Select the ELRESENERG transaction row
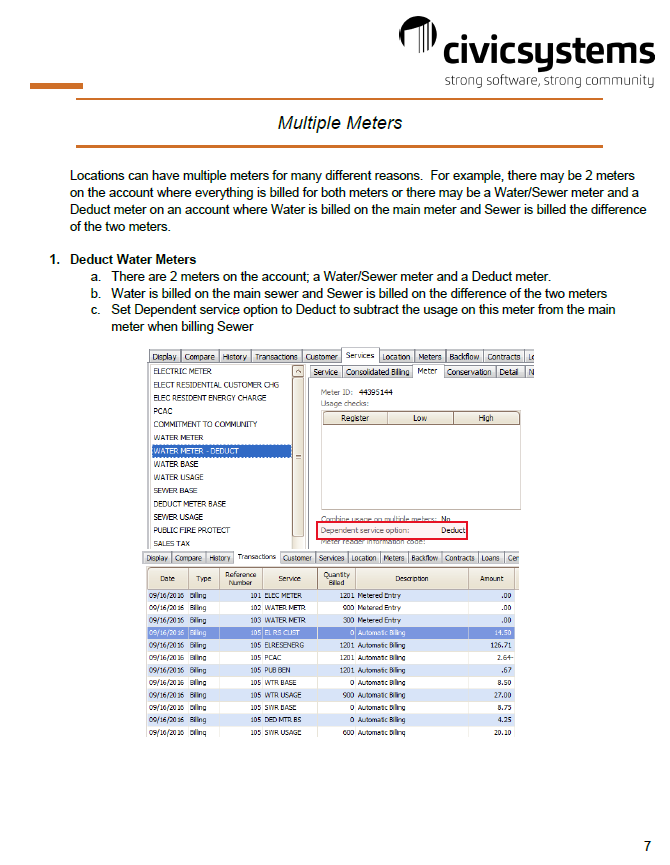This screenshot has width=670, height=865. coord(330,645)
